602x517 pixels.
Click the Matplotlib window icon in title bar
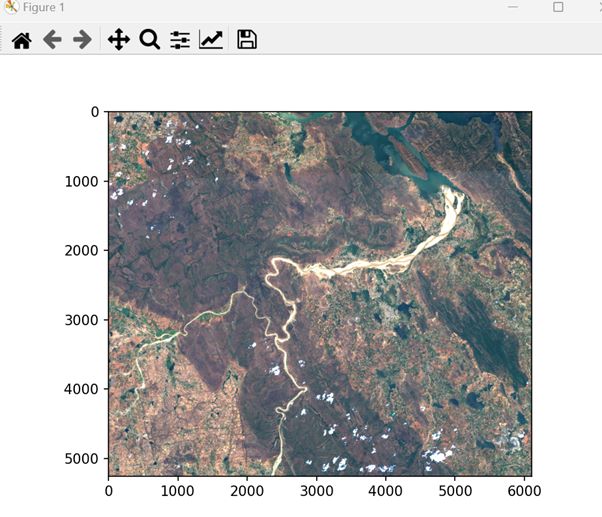pos(11,7)
